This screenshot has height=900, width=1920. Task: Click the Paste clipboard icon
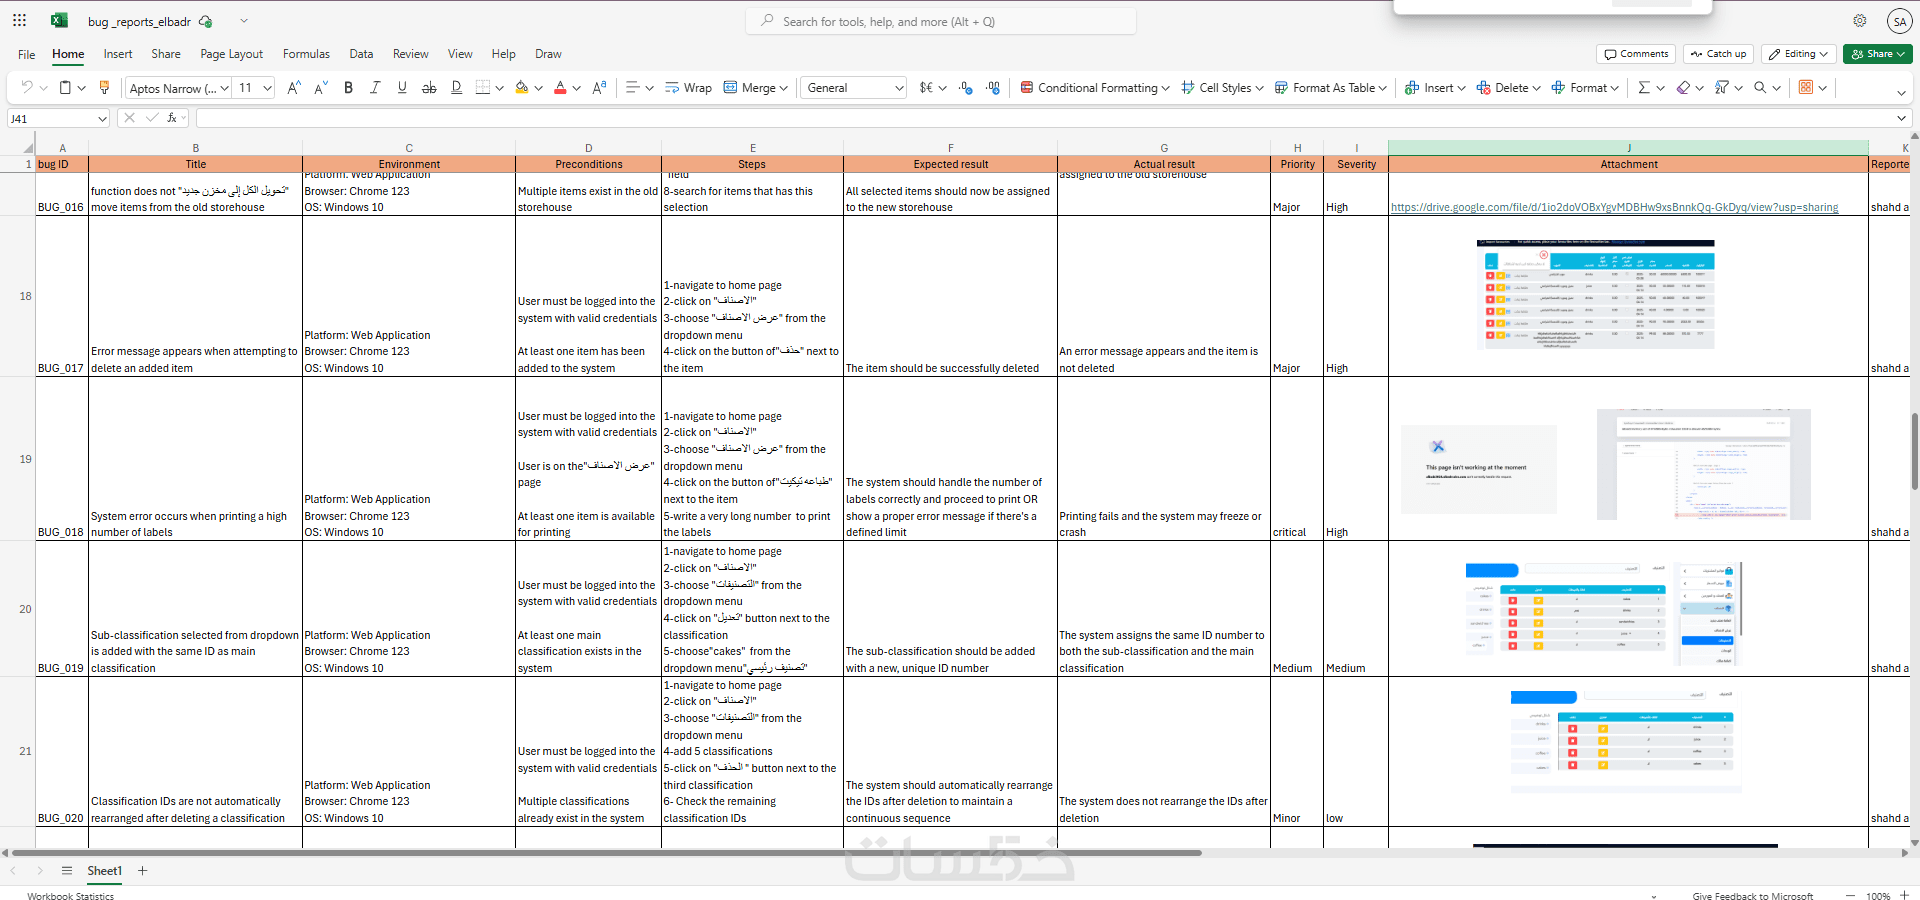click(65, 88)
